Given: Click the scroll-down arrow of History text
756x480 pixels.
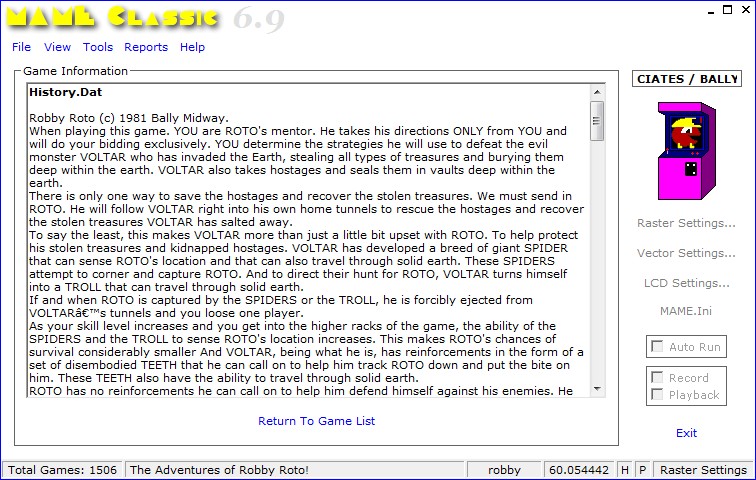Looking at the screenshot, I should click(x=597, y=389).
